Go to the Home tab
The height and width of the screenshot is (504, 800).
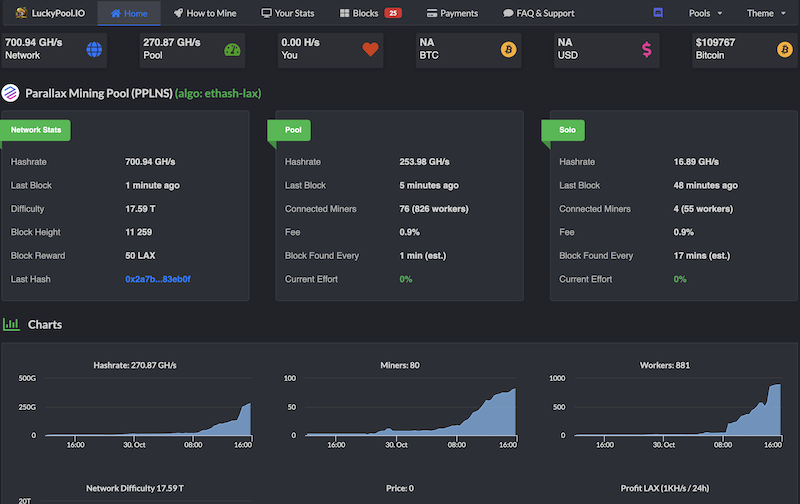tap(129, 13)
